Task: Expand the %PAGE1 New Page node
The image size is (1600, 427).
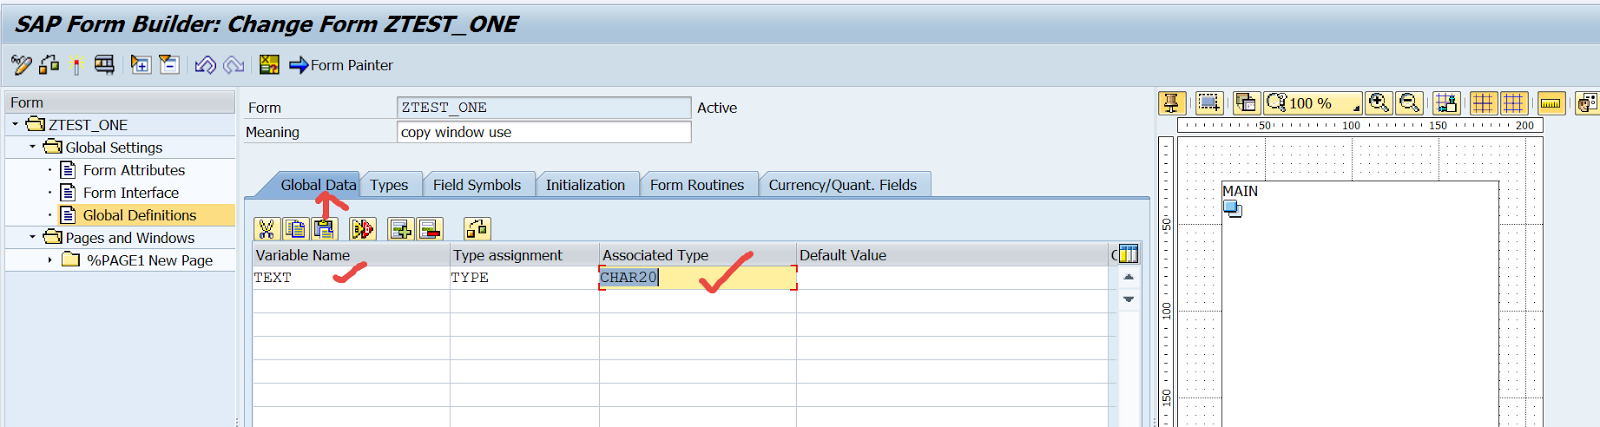Action: [50, 260]
